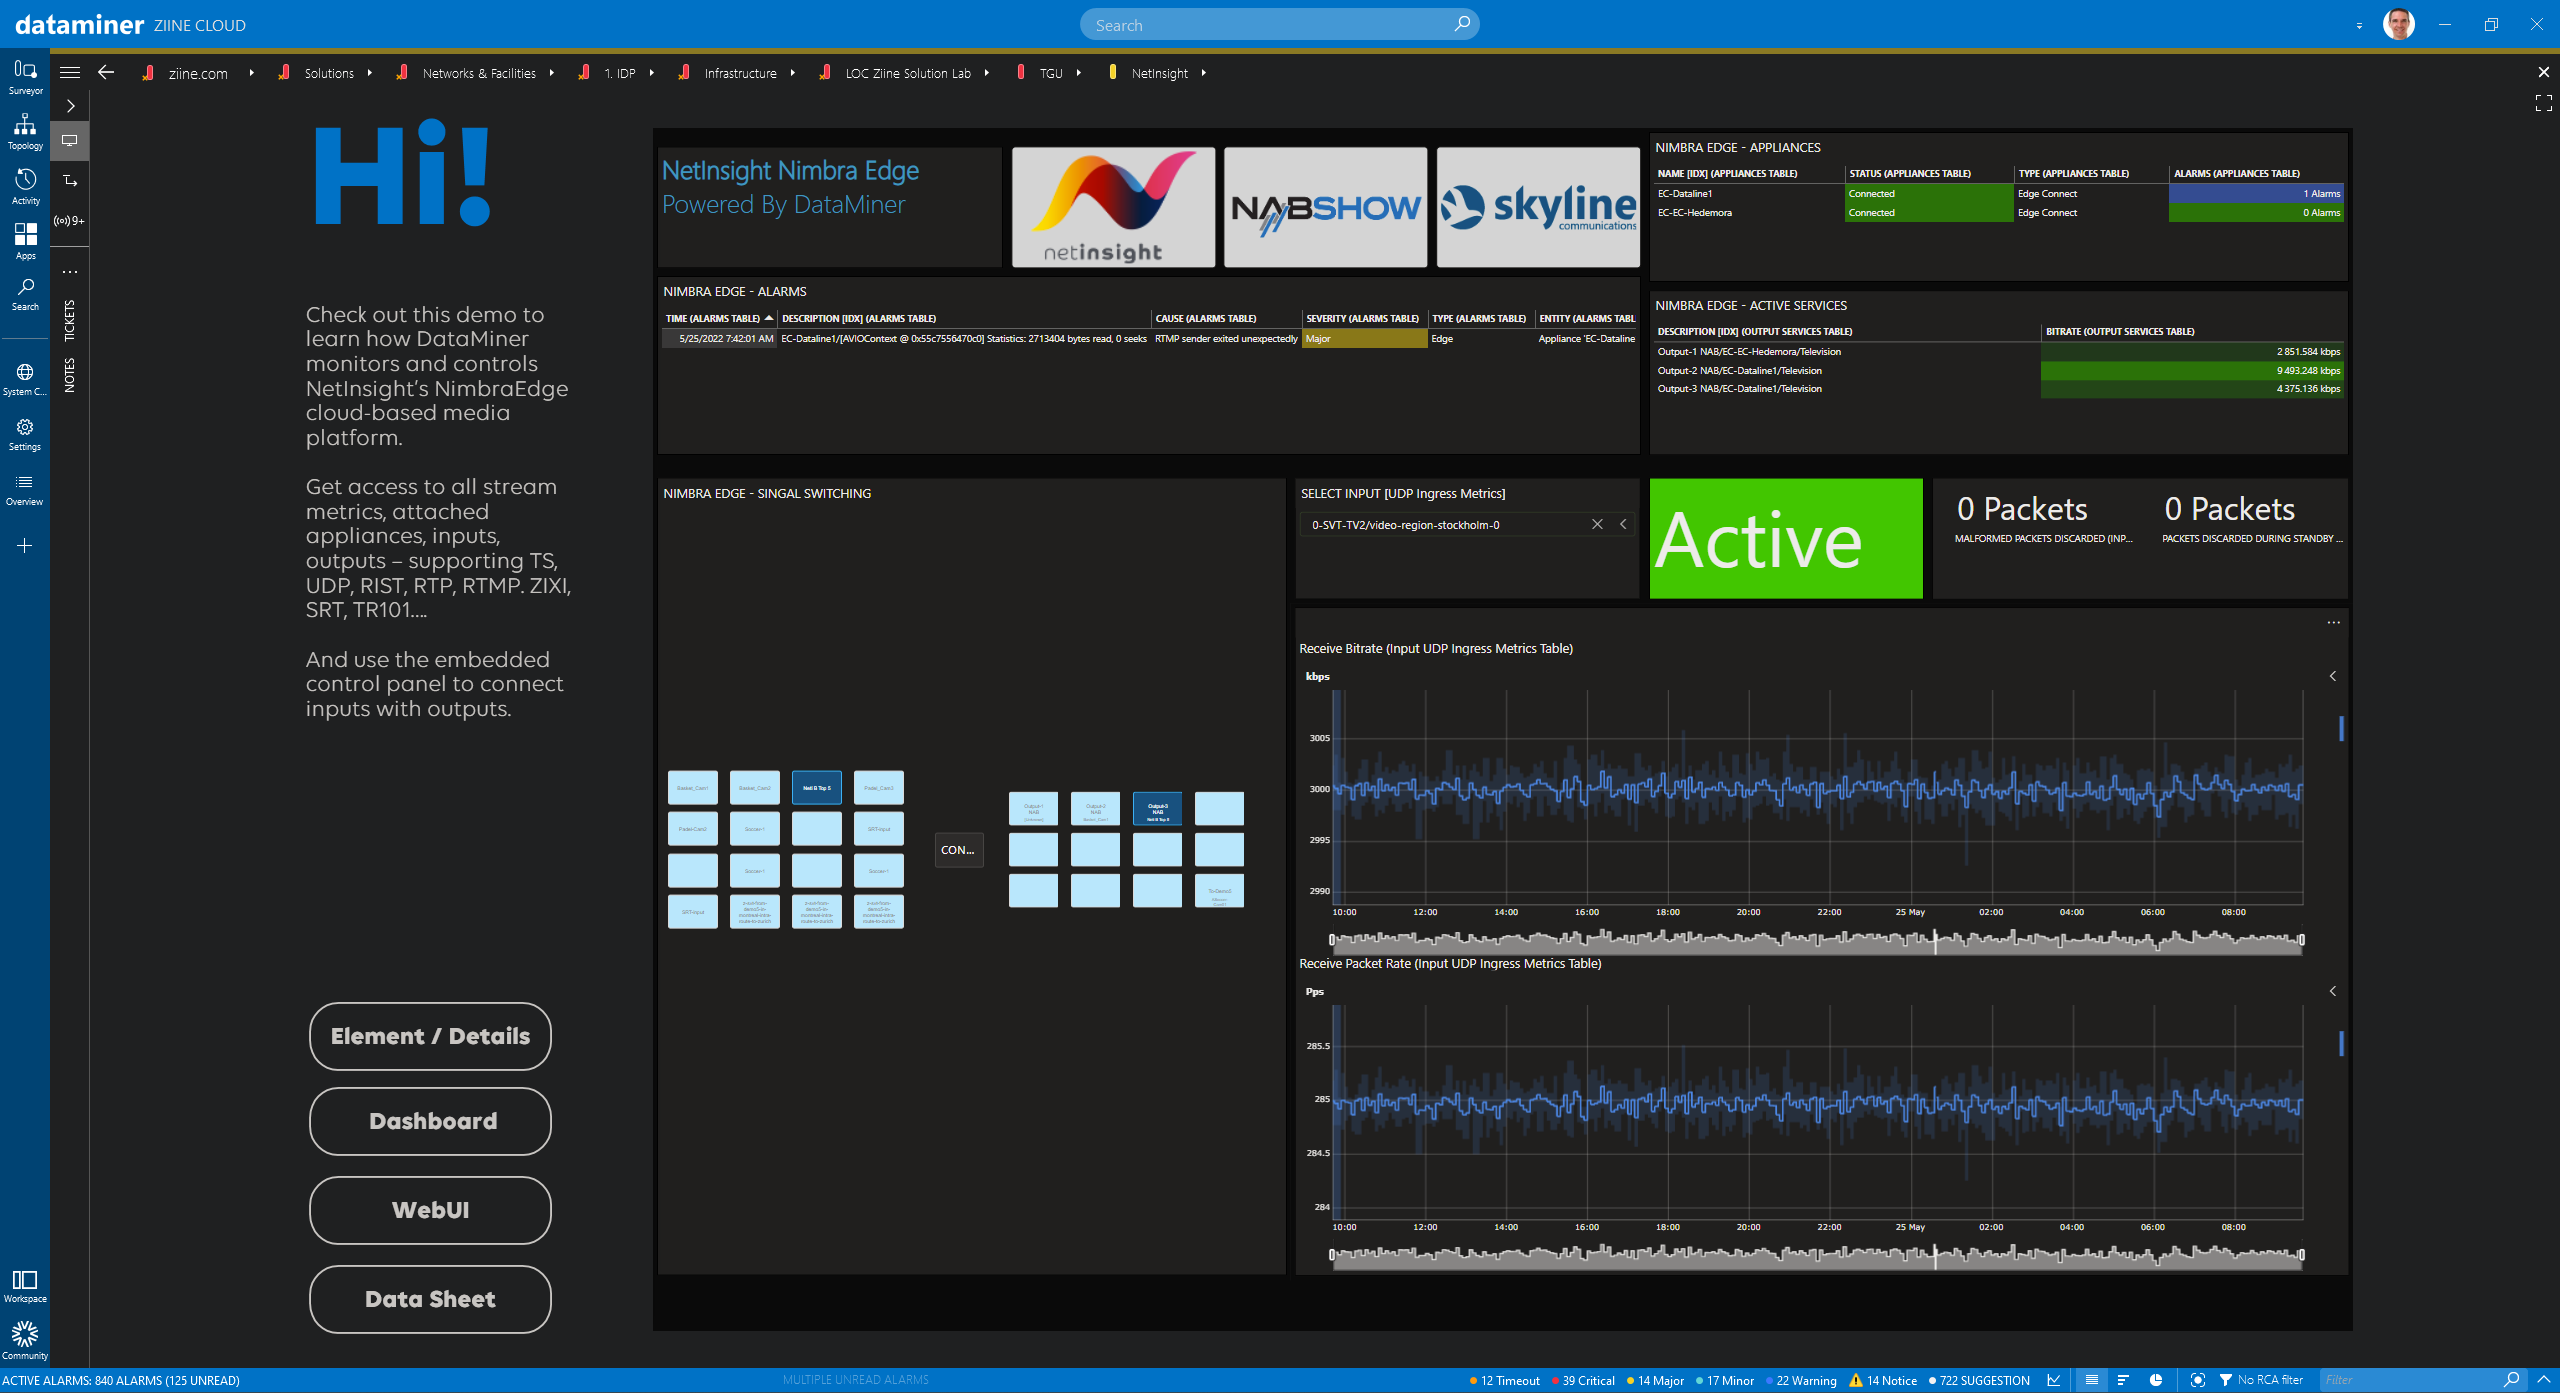Click the magnifier in alarm Filter box
This screenshot has width=2560, height=1393.
(2511, 1380)
